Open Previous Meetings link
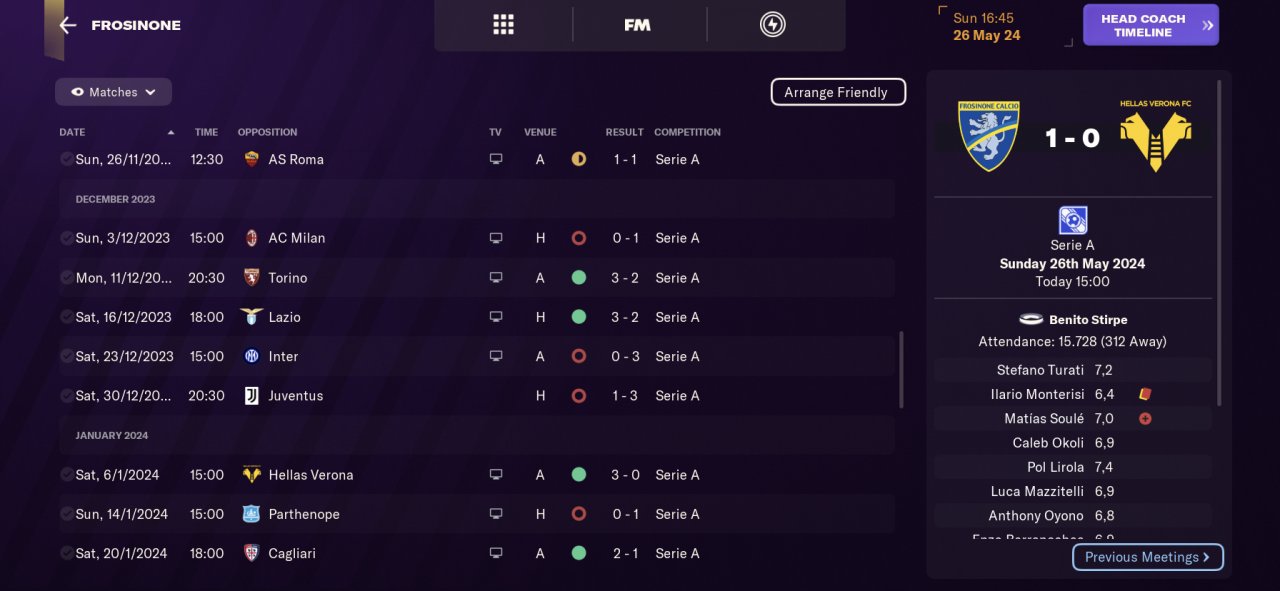Screen dimensions: 1280x591 tap(1147, 557)
